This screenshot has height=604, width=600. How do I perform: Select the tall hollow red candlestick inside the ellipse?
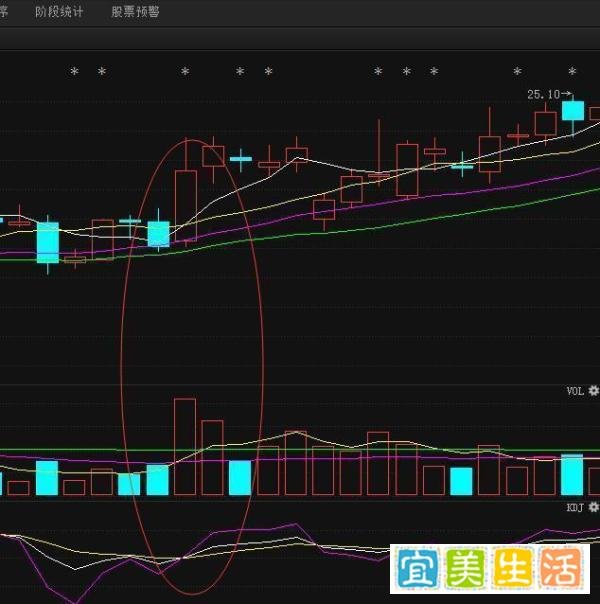186,206
